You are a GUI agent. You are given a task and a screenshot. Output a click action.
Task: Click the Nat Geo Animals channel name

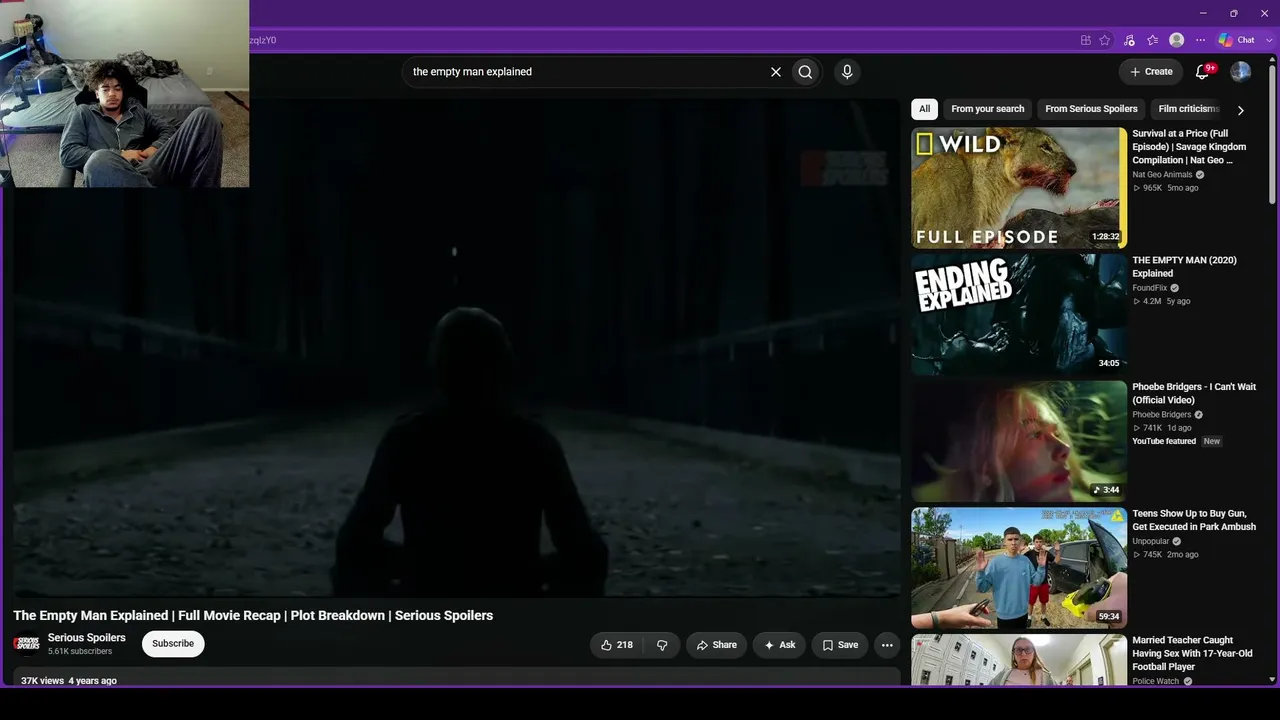click(1162, 175)
